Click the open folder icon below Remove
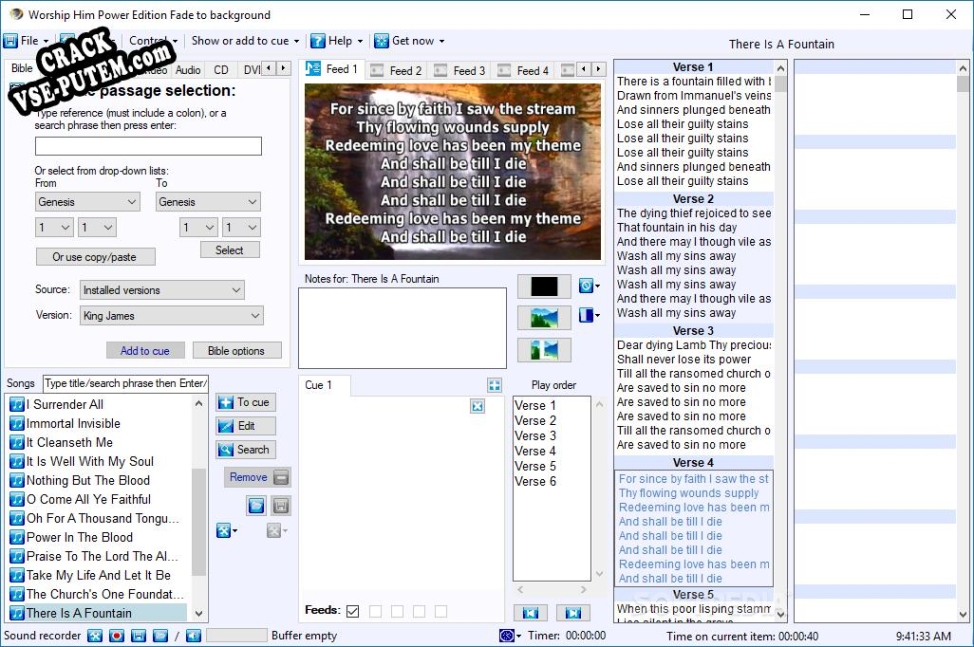The width and height of the screenshot is (974, 647). click(256, 505)
